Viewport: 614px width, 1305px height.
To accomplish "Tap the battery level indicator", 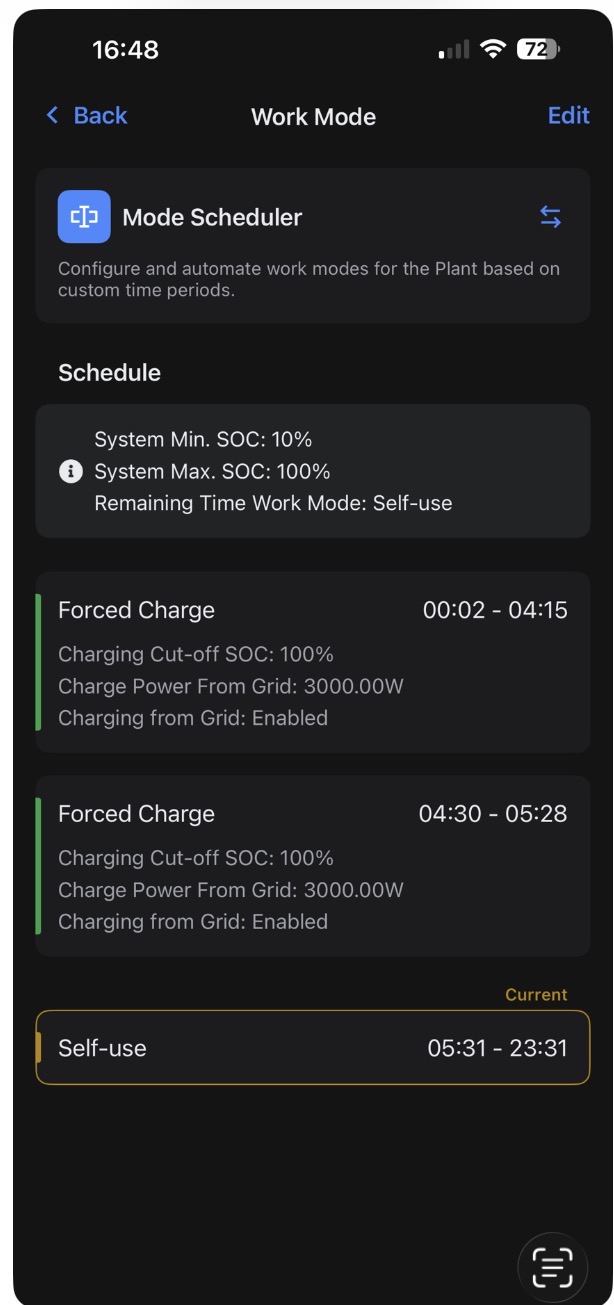I will 538,50.
